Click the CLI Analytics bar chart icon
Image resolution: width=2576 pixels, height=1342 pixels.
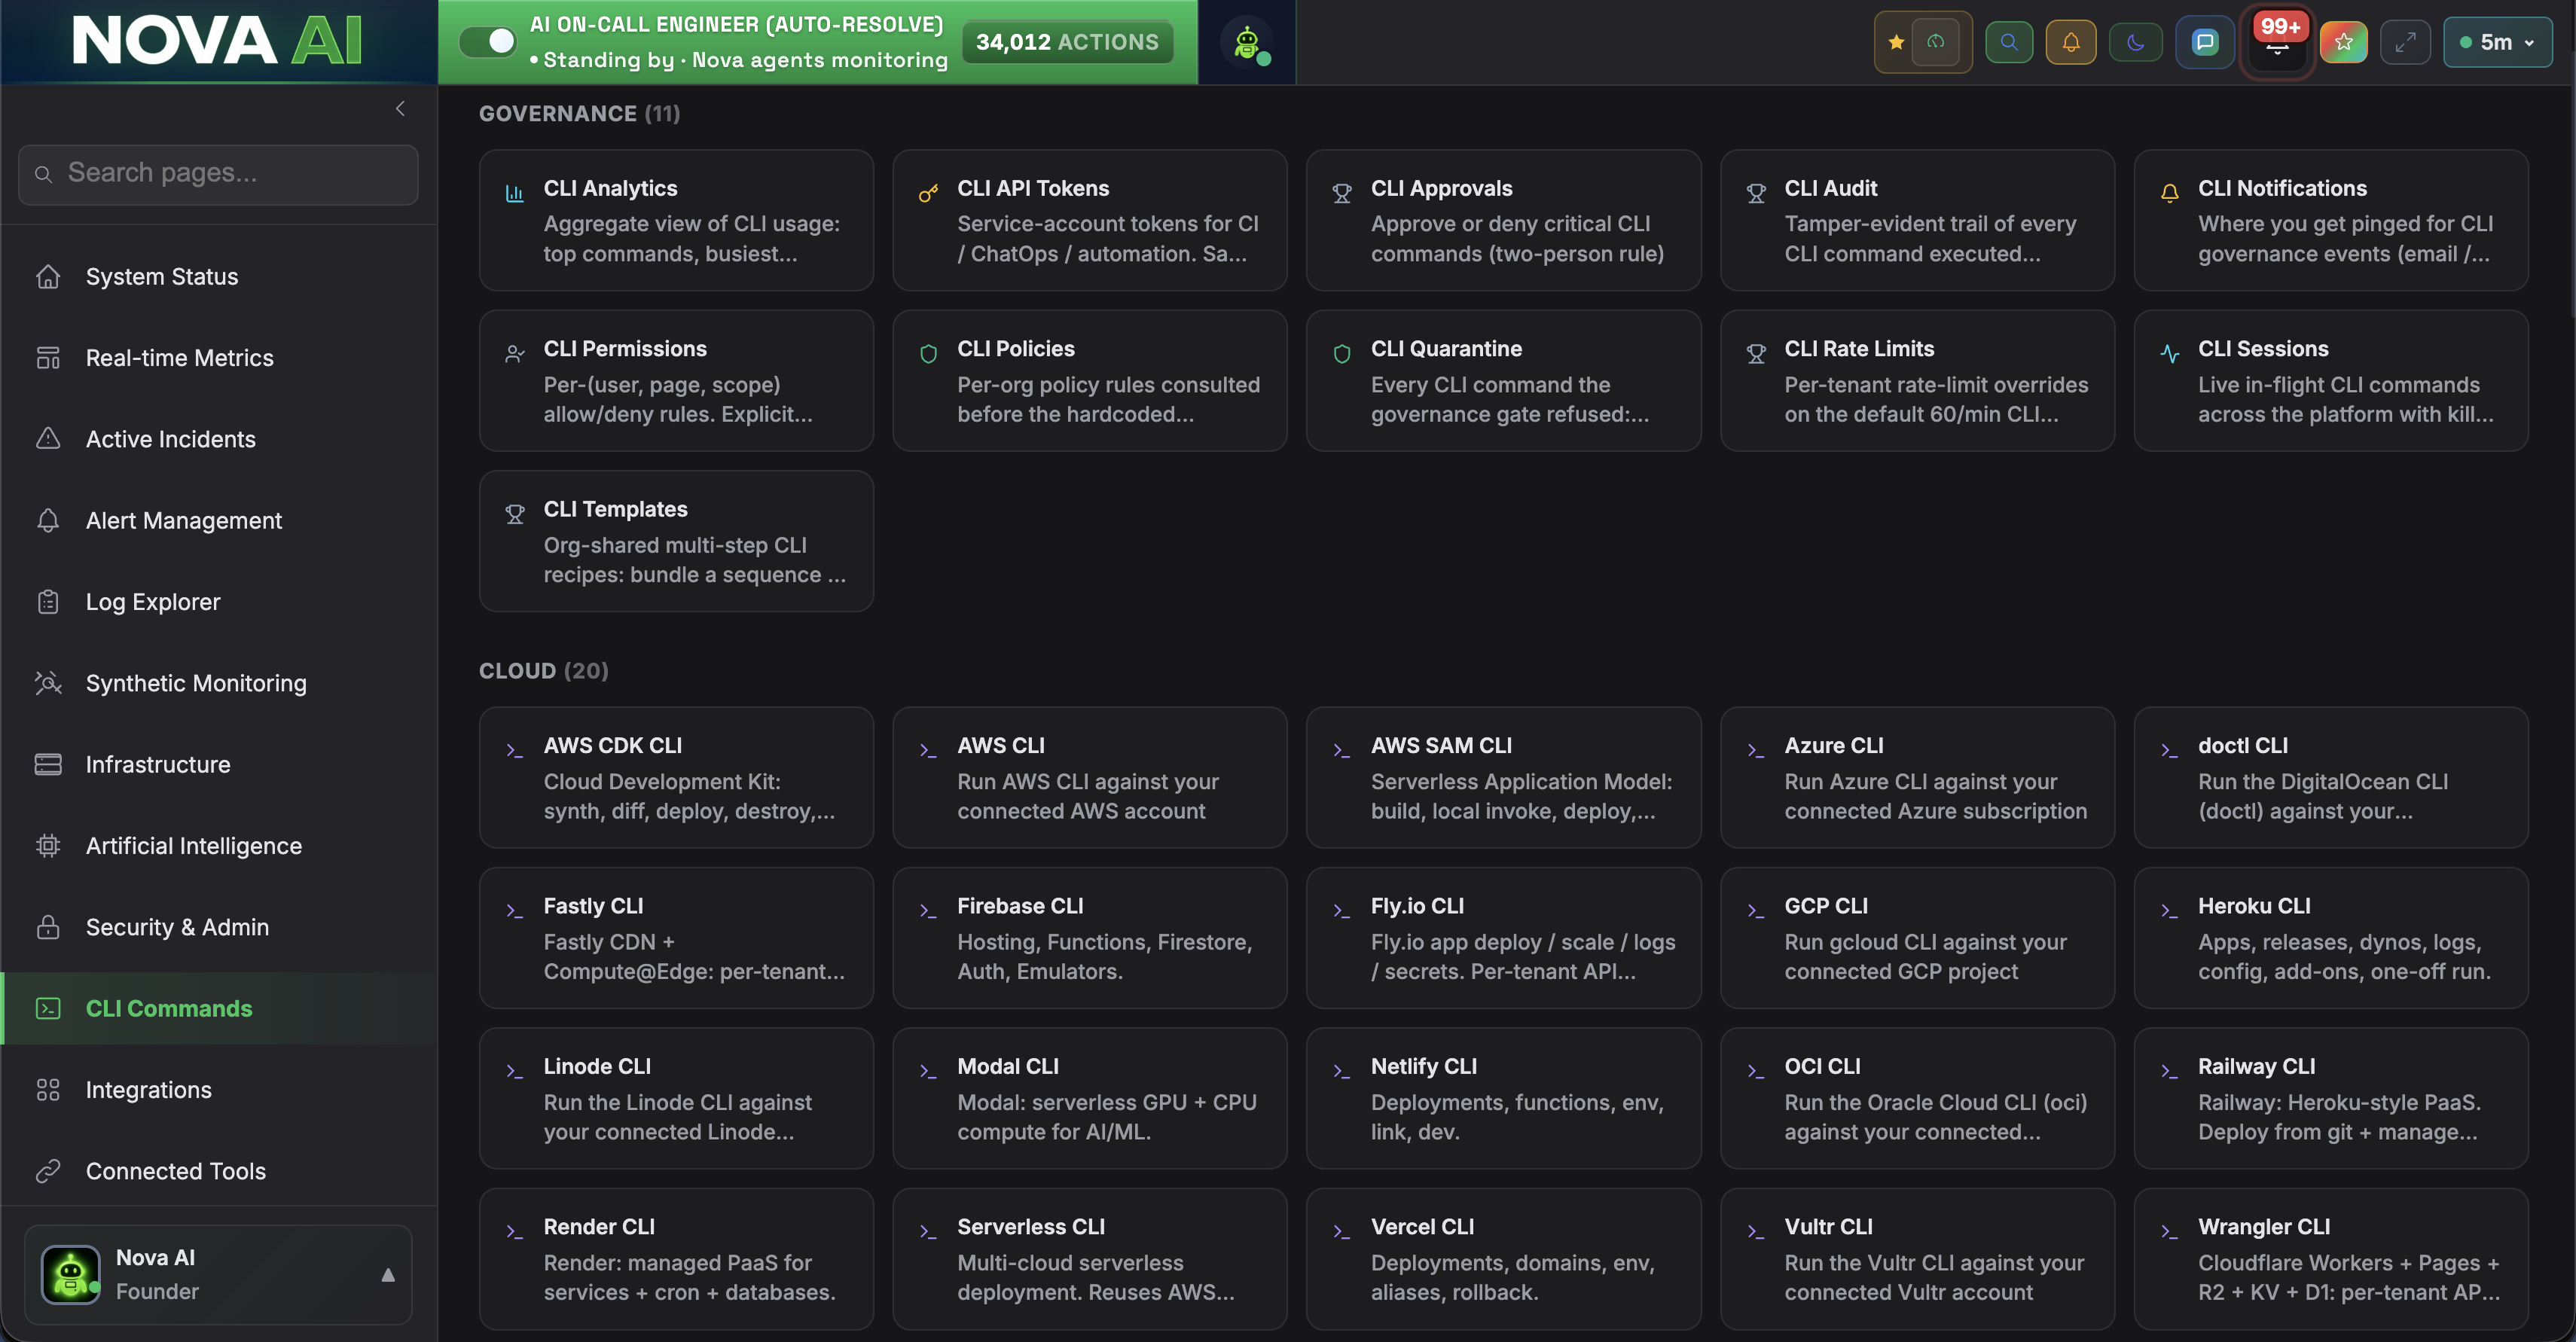coord(514,193)
